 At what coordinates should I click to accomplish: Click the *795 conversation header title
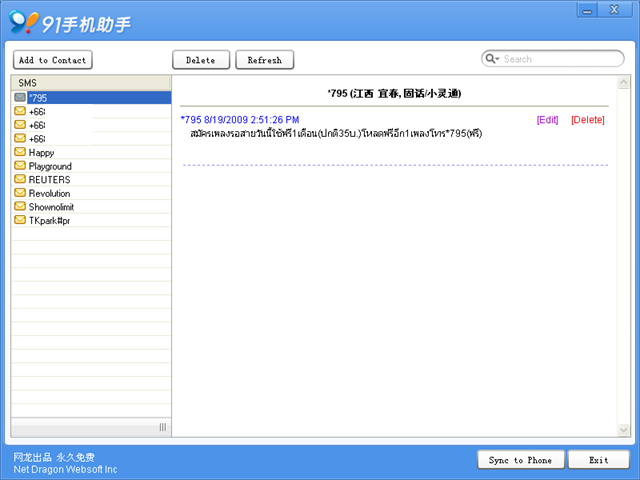[x=394, y=93]
